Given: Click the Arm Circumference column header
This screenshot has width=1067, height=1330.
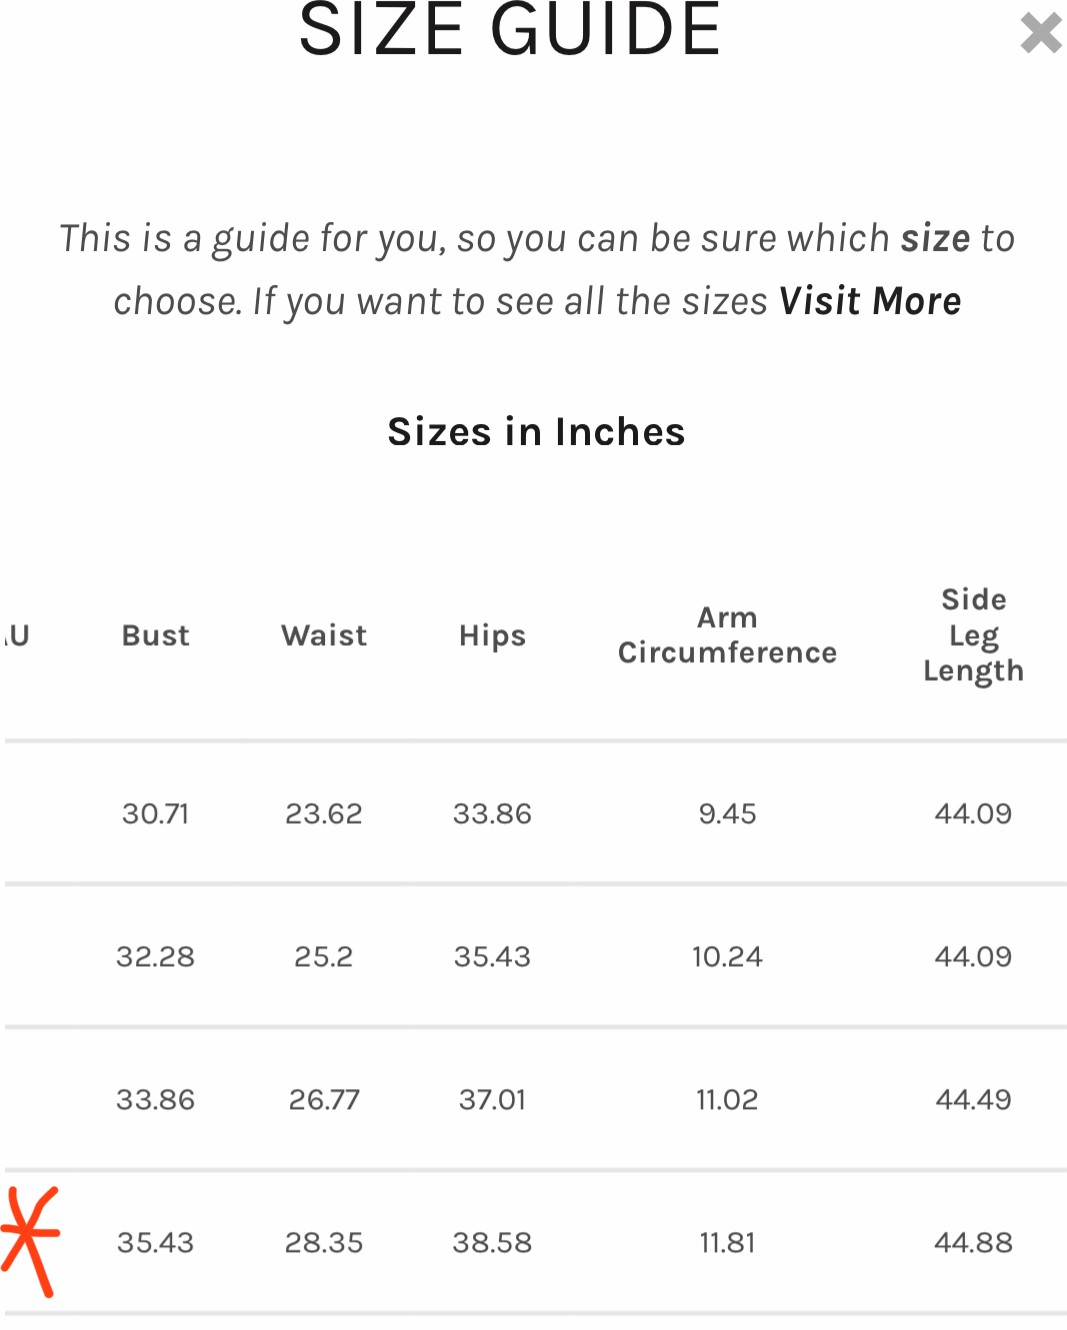Looking at the screenshot, I should [728, 635].
